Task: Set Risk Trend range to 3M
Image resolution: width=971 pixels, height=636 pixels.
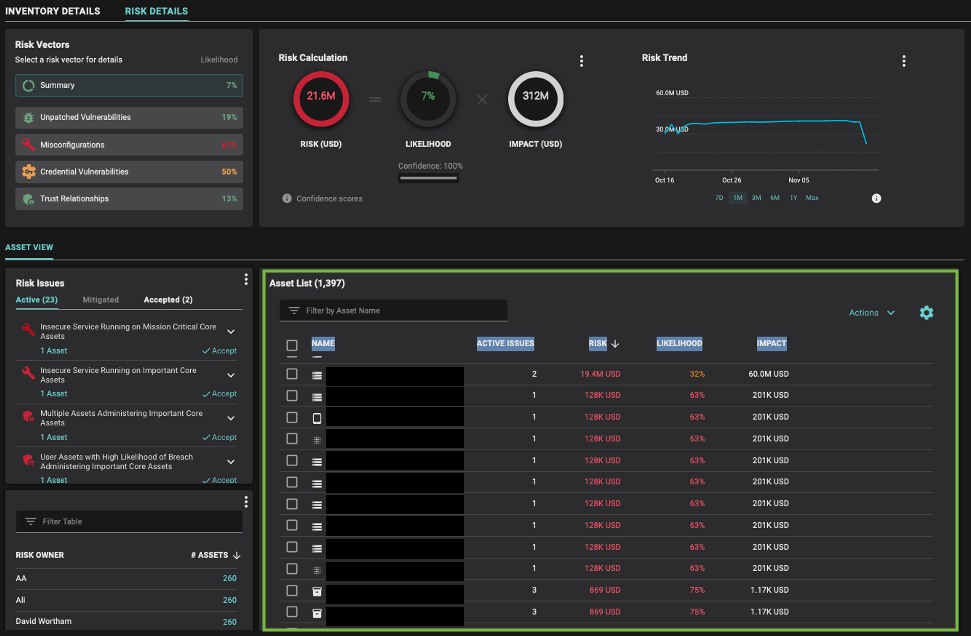Action: pos(756,198)
